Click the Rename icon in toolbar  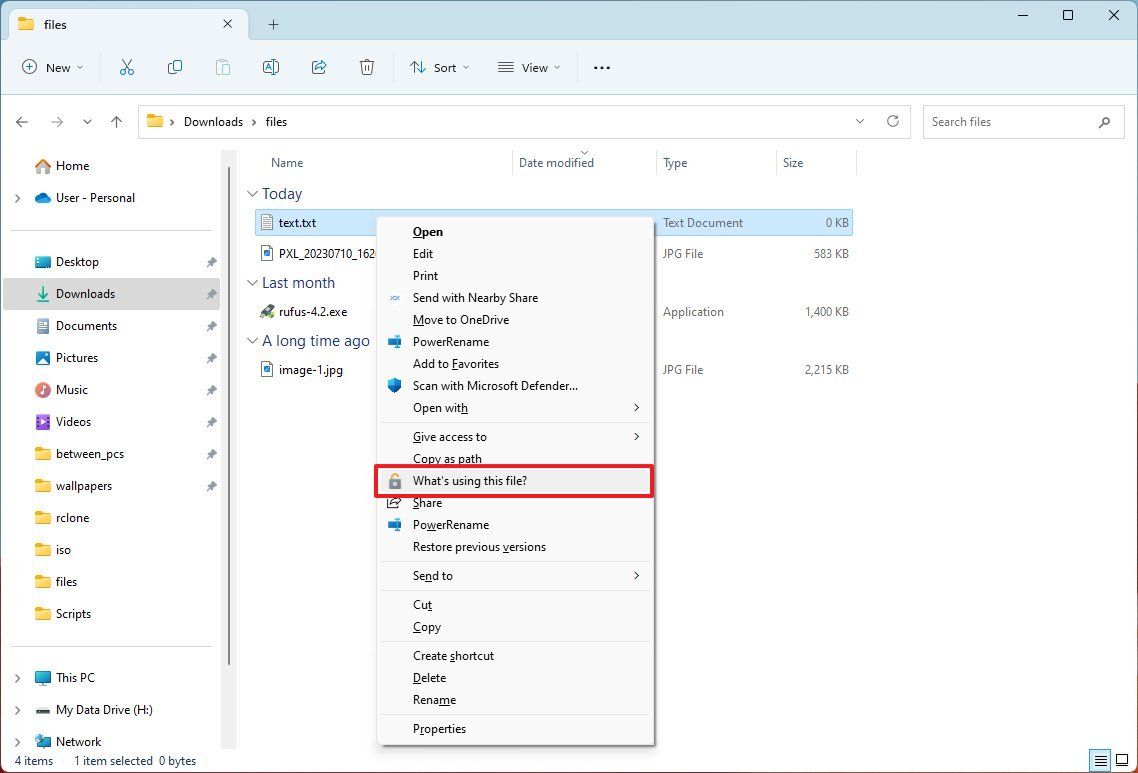coord(270,67)
